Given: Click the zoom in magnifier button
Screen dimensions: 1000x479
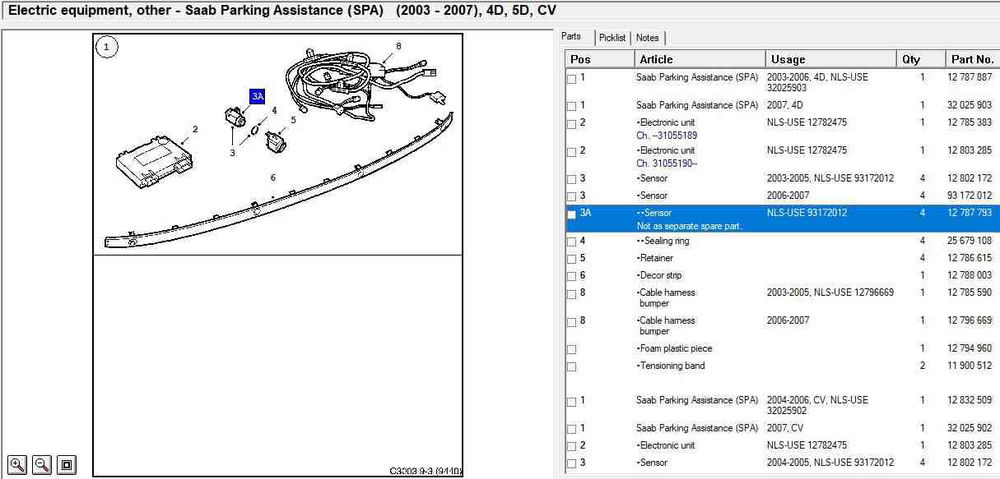Looking at the screenshot, I should pos(17,464).
